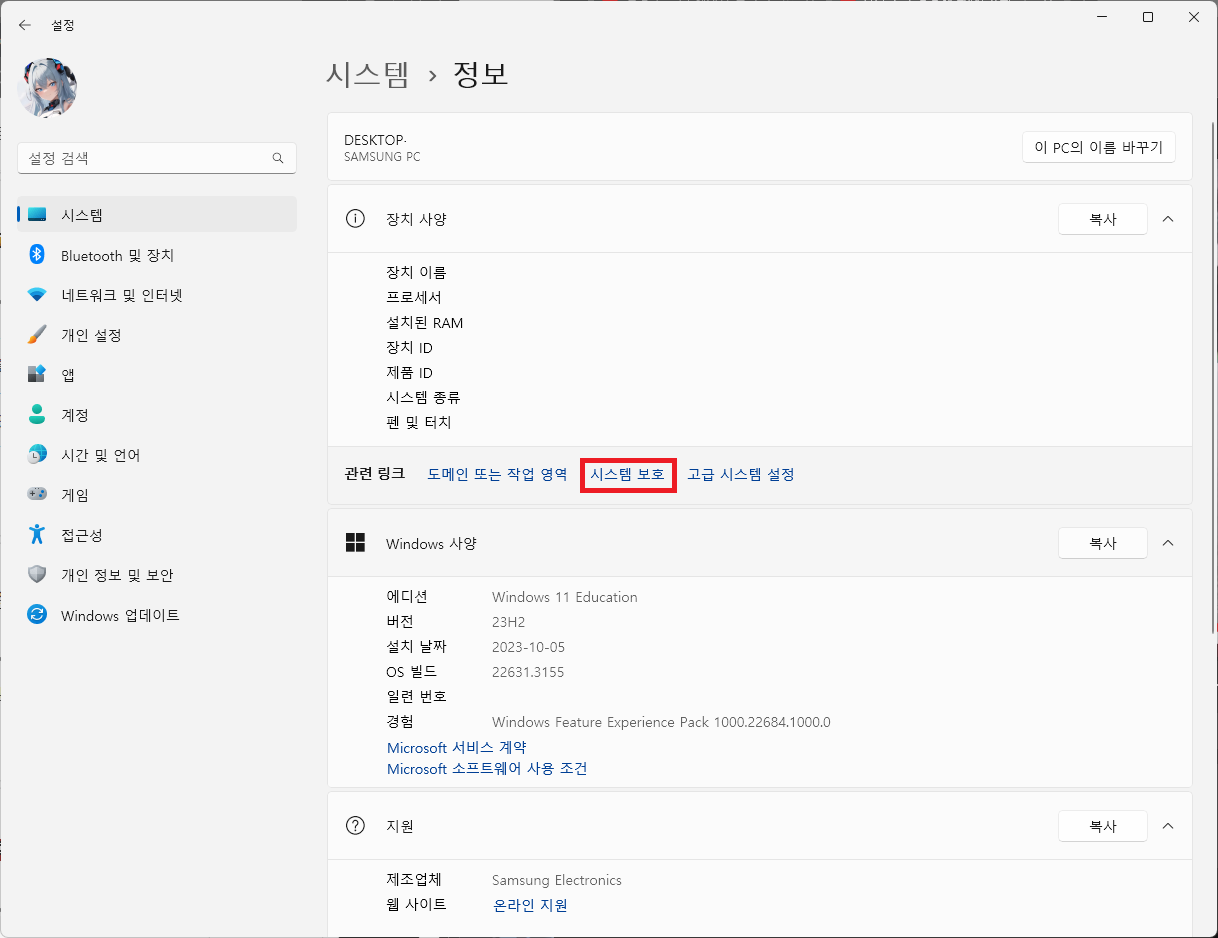Click the back arrow in the title bar
Screen dimensions: 1218x938
click(25, 25)
